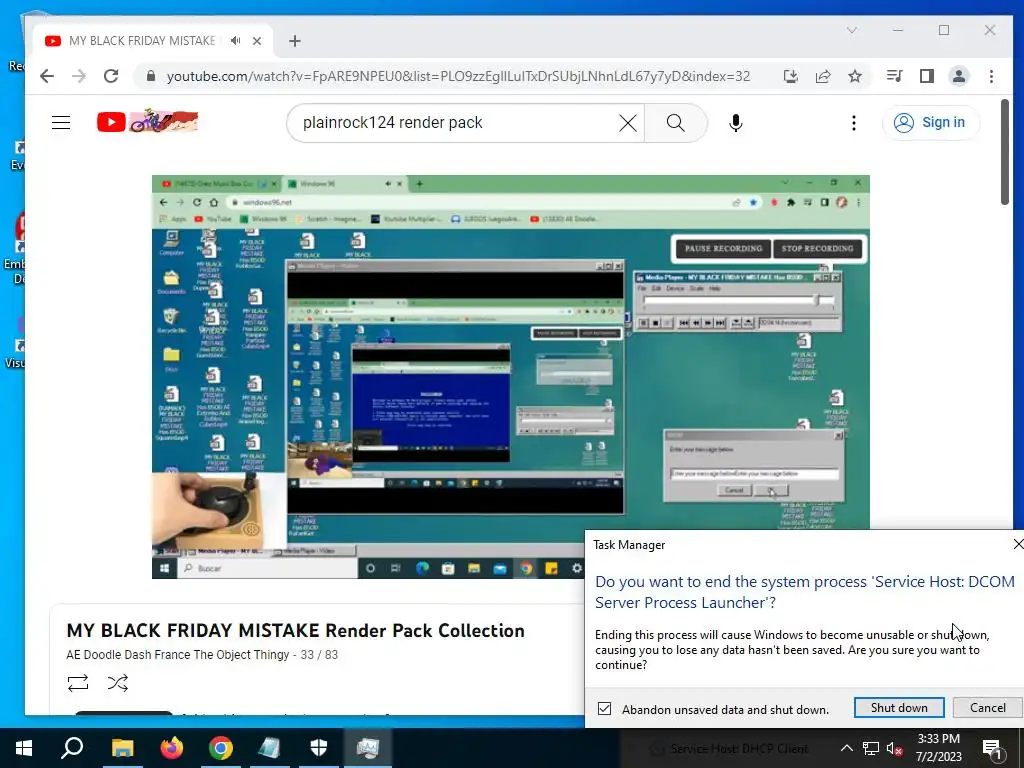
Task: Open a new tab with the plus button
Action: [295, 41]
